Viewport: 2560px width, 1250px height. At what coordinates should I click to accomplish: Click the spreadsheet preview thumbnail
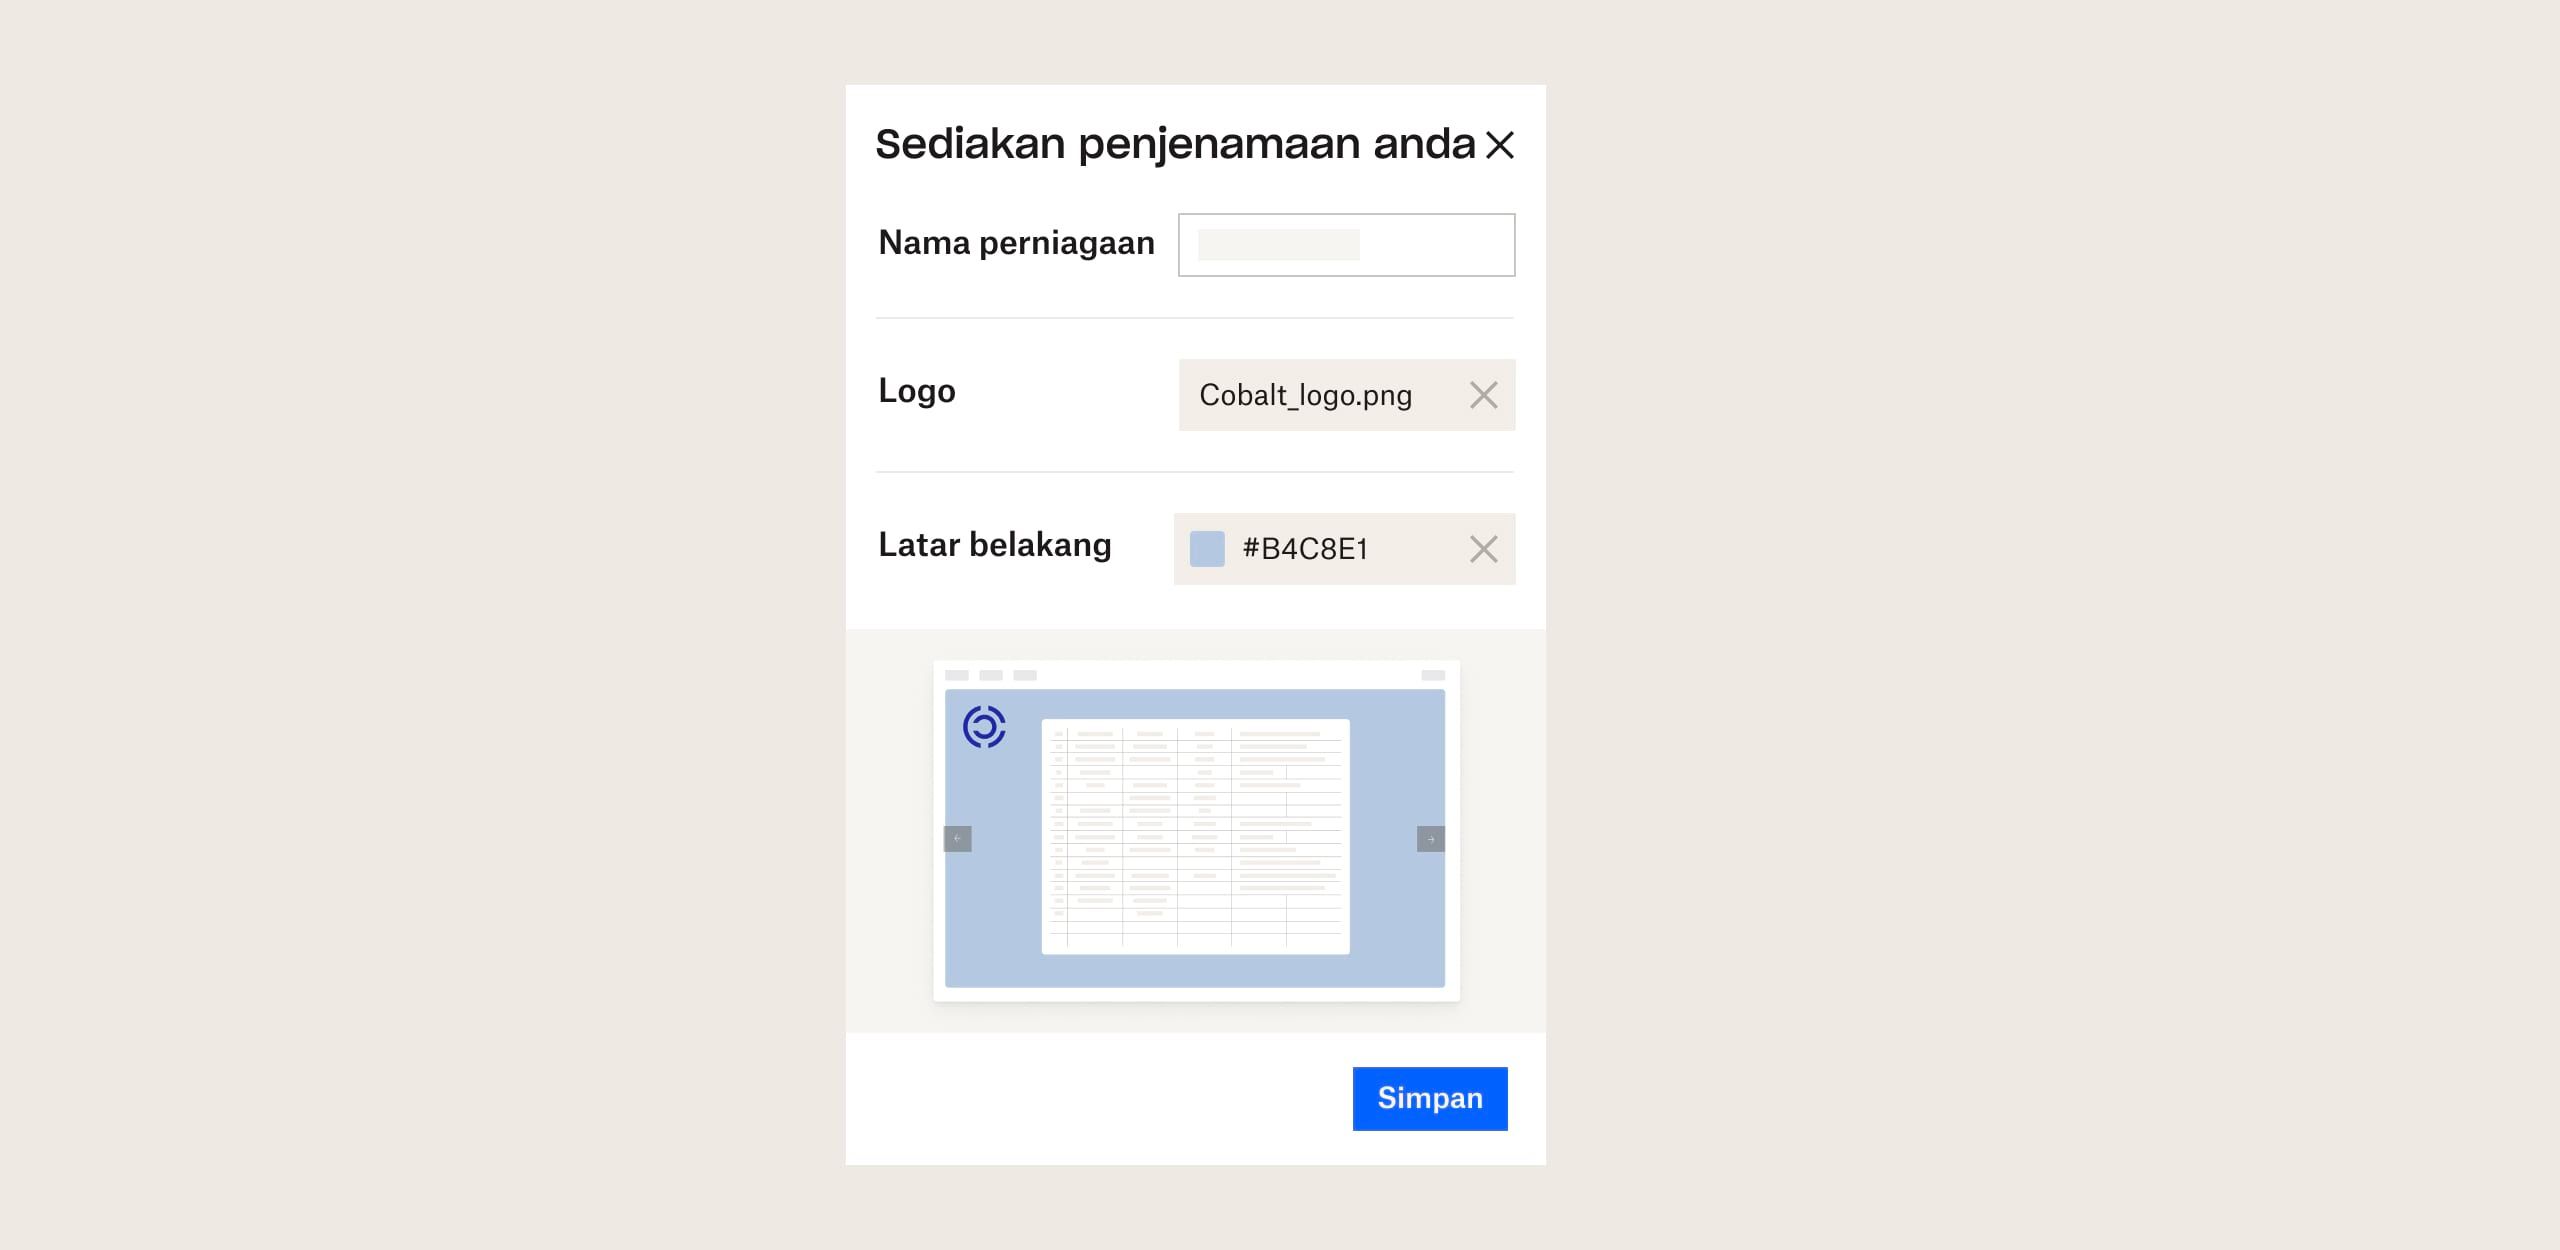[x=1195, y=836]
